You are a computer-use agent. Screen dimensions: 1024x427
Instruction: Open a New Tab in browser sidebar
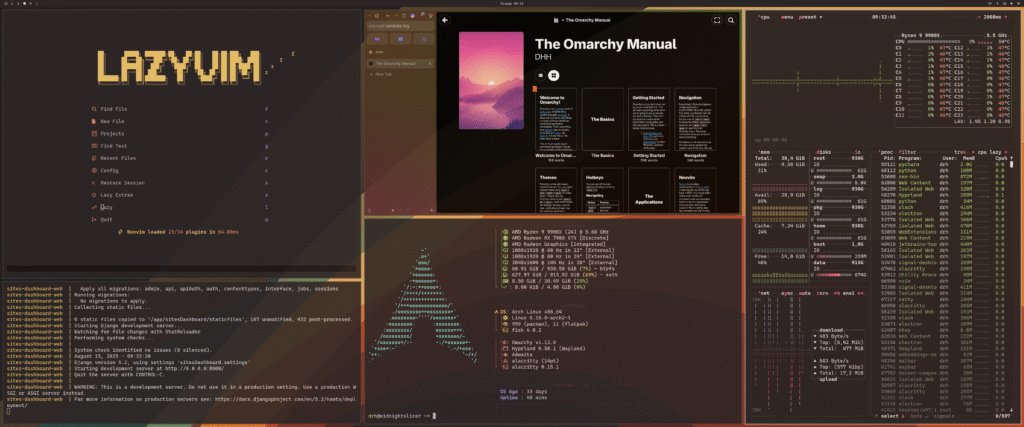coord(379,75)
